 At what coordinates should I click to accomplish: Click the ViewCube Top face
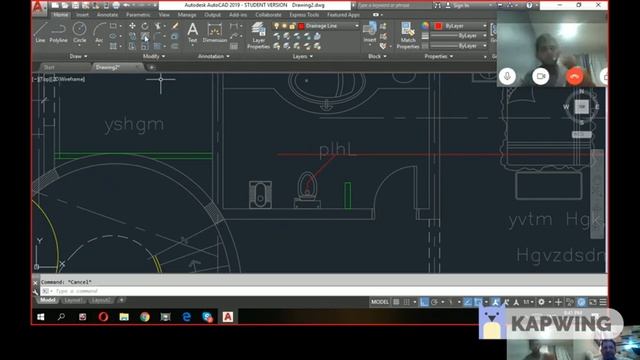[x=582, y=107]
